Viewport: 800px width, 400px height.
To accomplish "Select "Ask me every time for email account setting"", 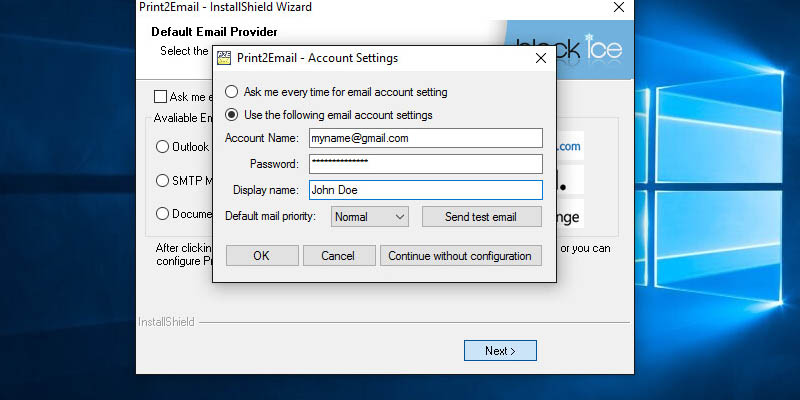I will point(232,92).
